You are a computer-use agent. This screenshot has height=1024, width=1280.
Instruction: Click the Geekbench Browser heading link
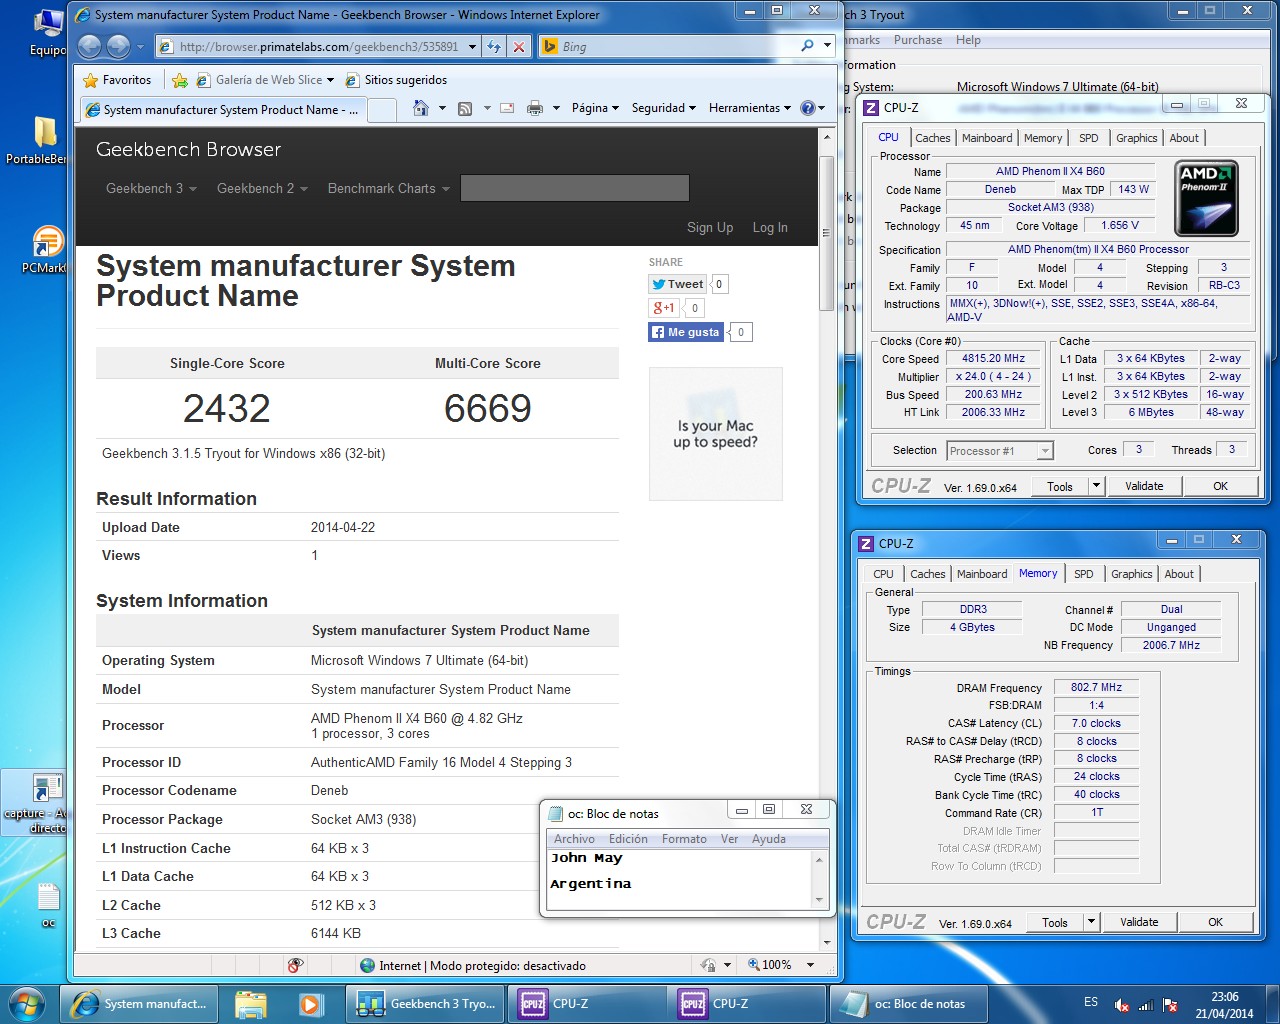click(x=188, y=150)
